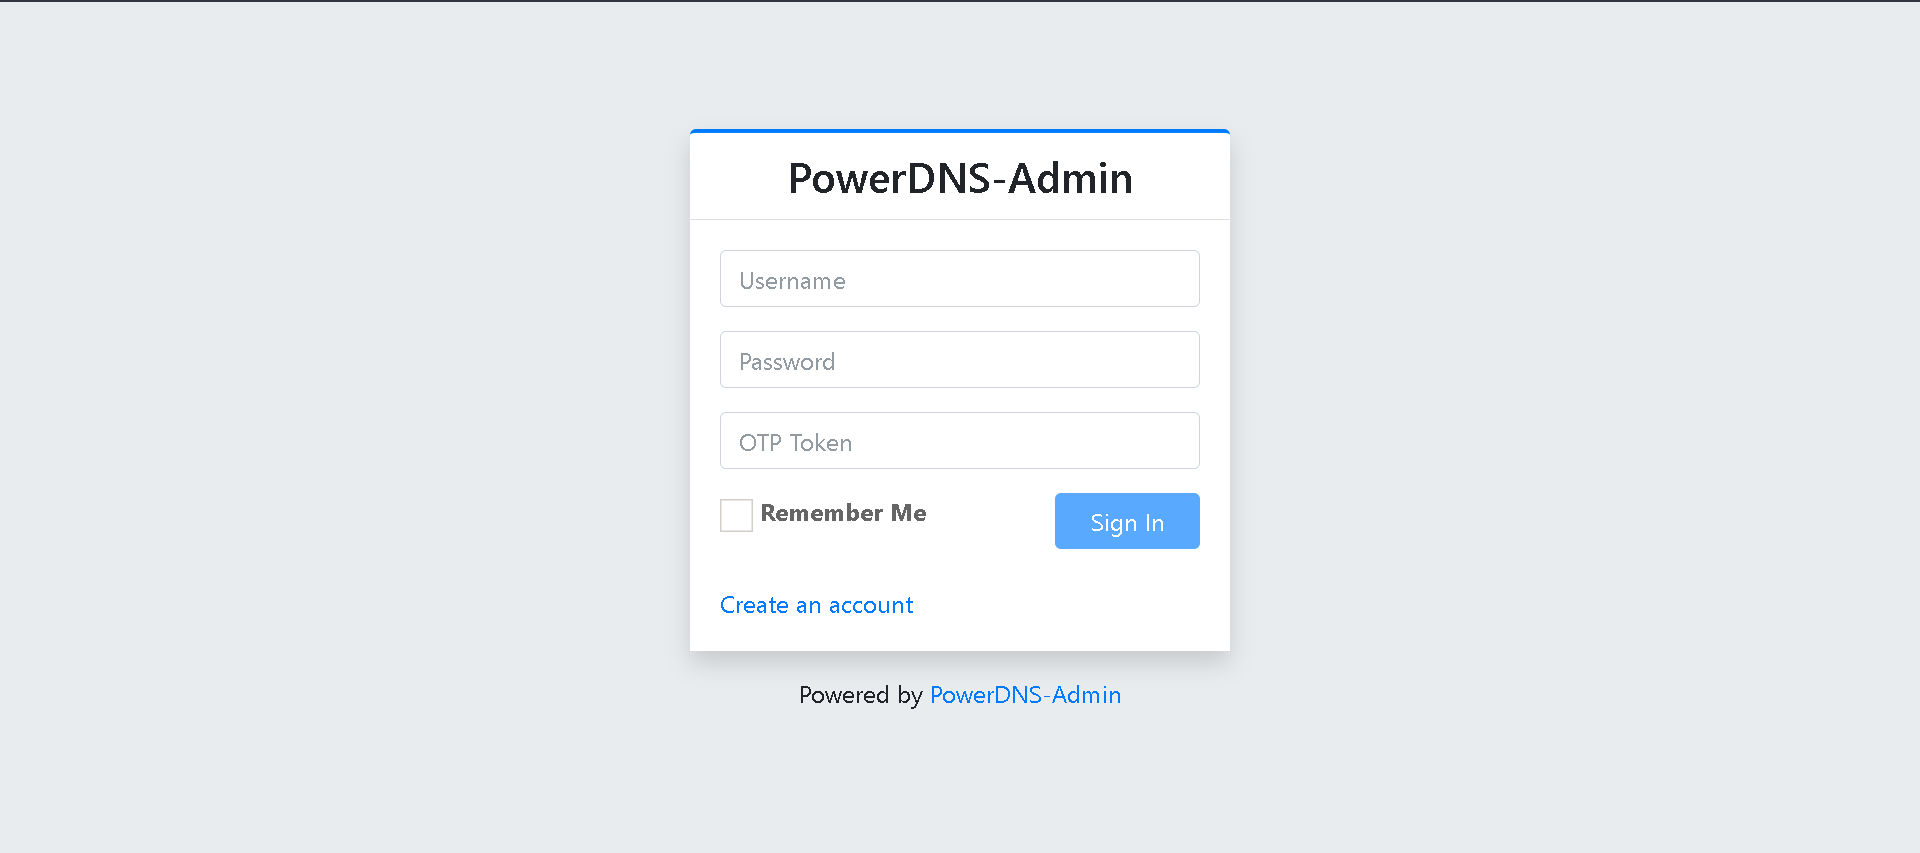The width and height of the screenshot is (1920, 853).
Task: Click the PowerDNS-Admin login heading
Action: pos(960,178)
